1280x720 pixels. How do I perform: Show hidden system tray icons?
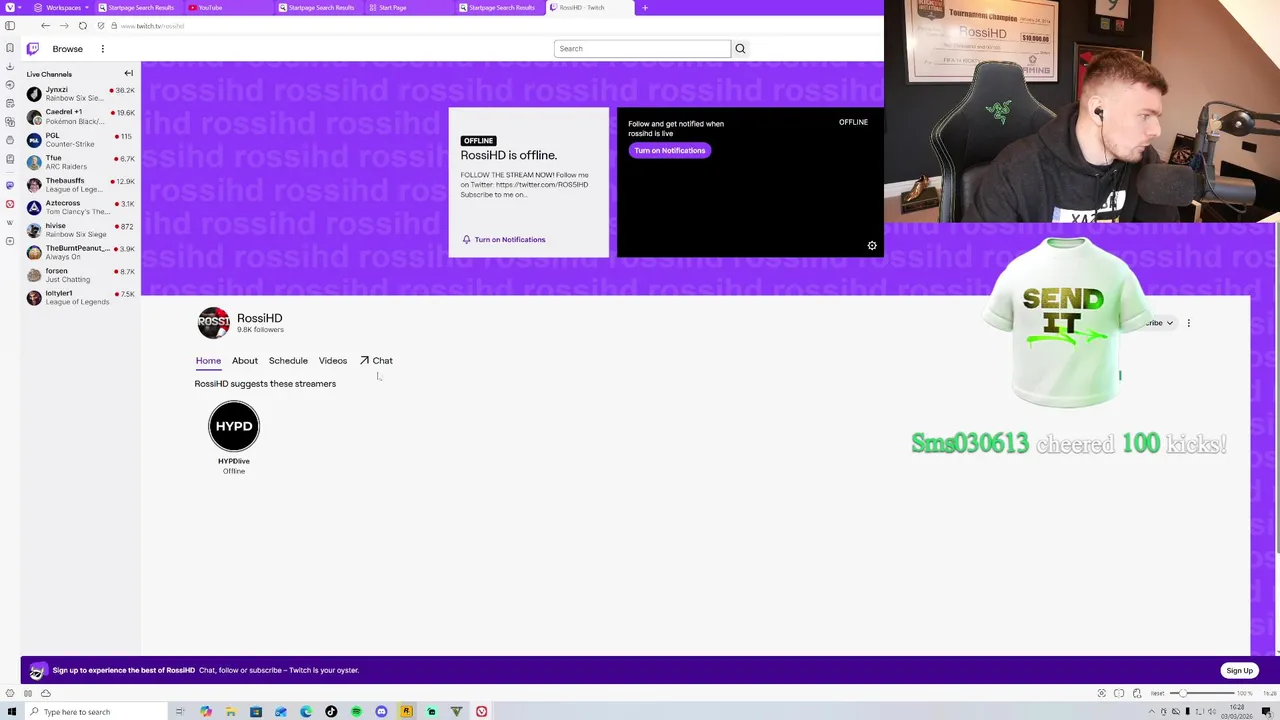click(1150, 711)
